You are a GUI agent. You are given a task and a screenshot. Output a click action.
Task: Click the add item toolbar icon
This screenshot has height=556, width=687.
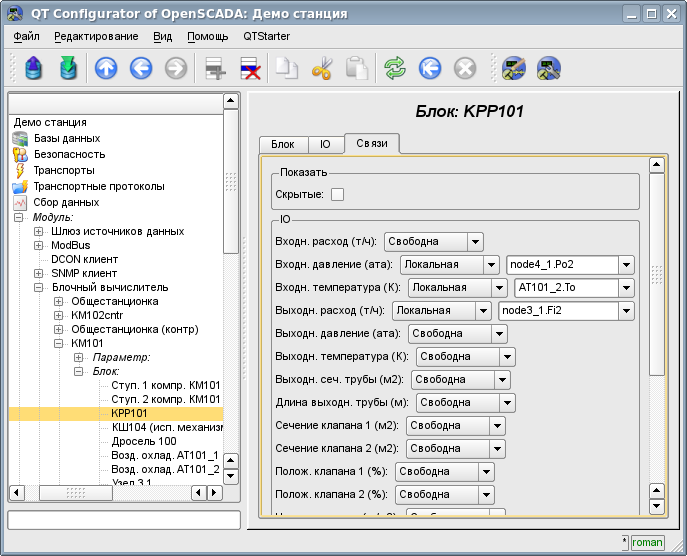pos(215,68)
